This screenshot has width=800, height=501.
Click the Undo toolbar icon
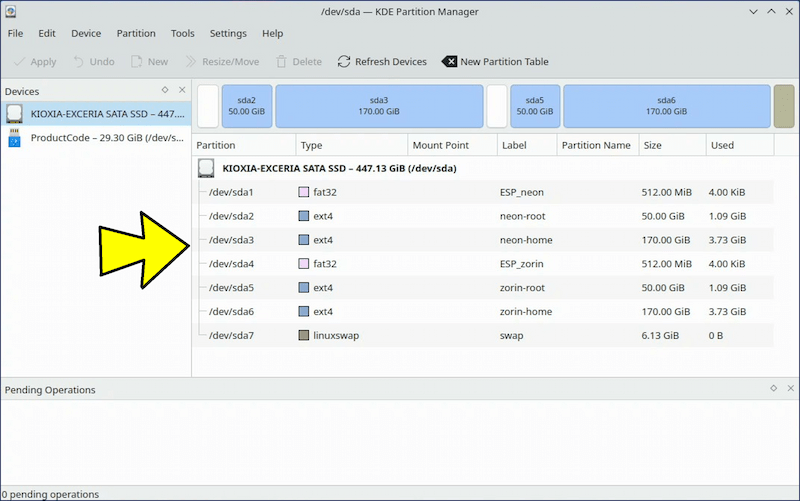[x=78, y=62]
